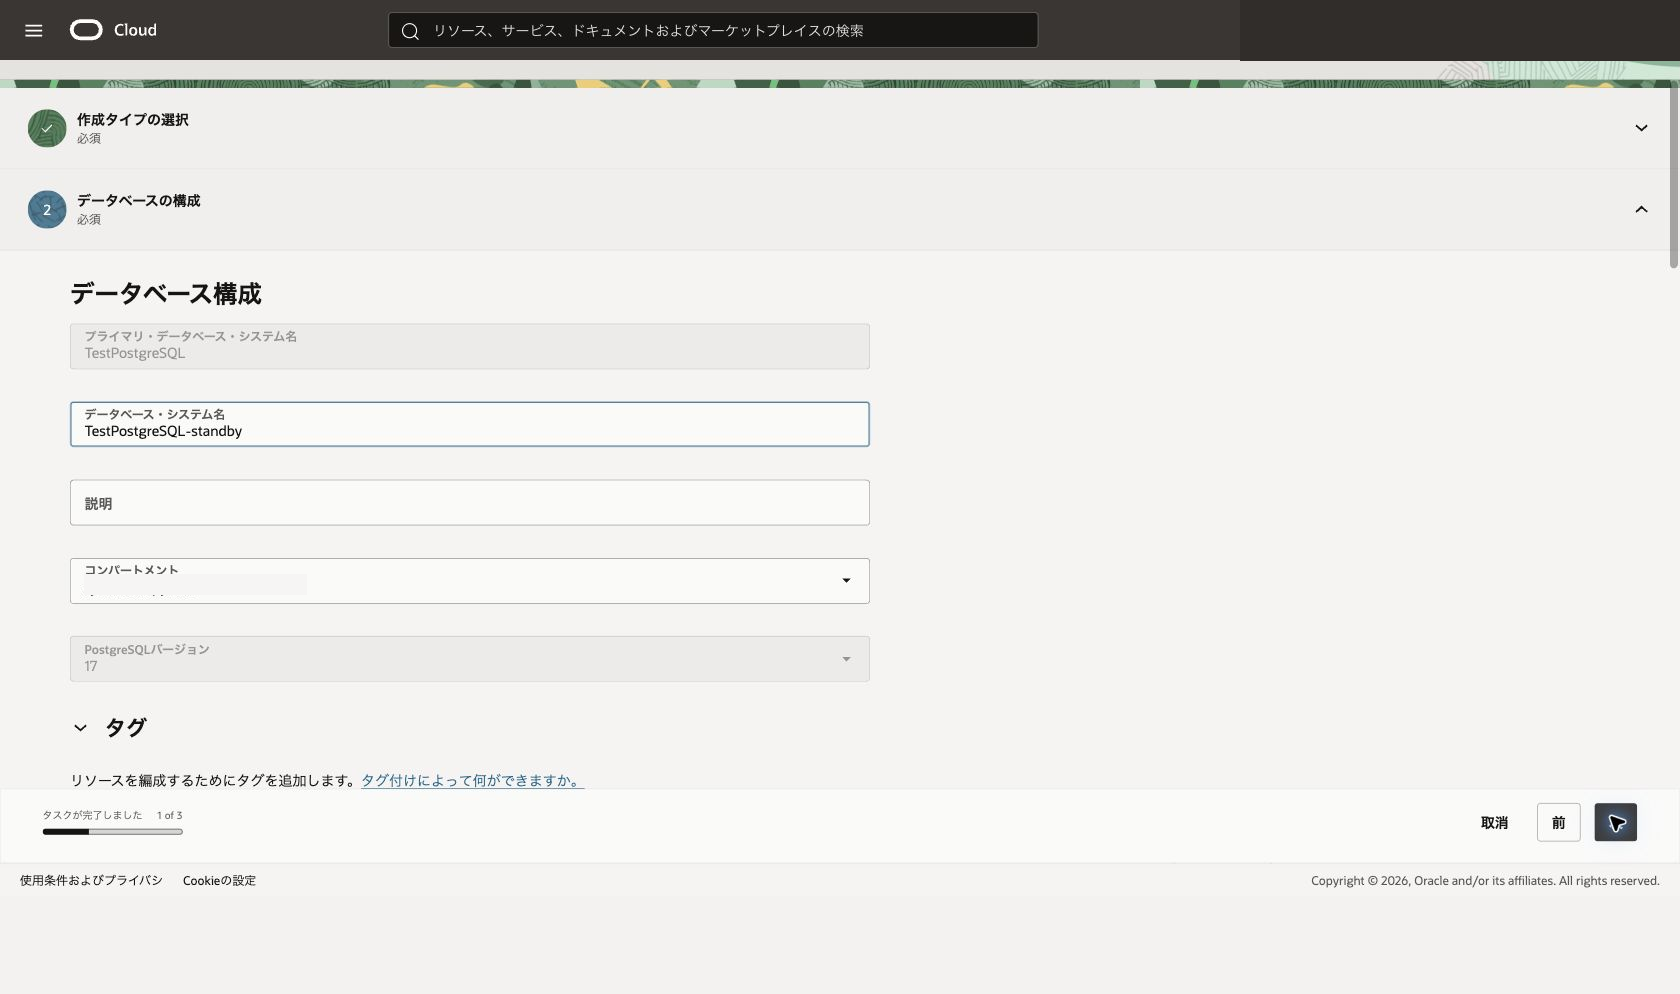The height and width of the screenshot is (994, 1680).
Task: Collapse the タグ section chevron
Action: [x=80, y=728]
